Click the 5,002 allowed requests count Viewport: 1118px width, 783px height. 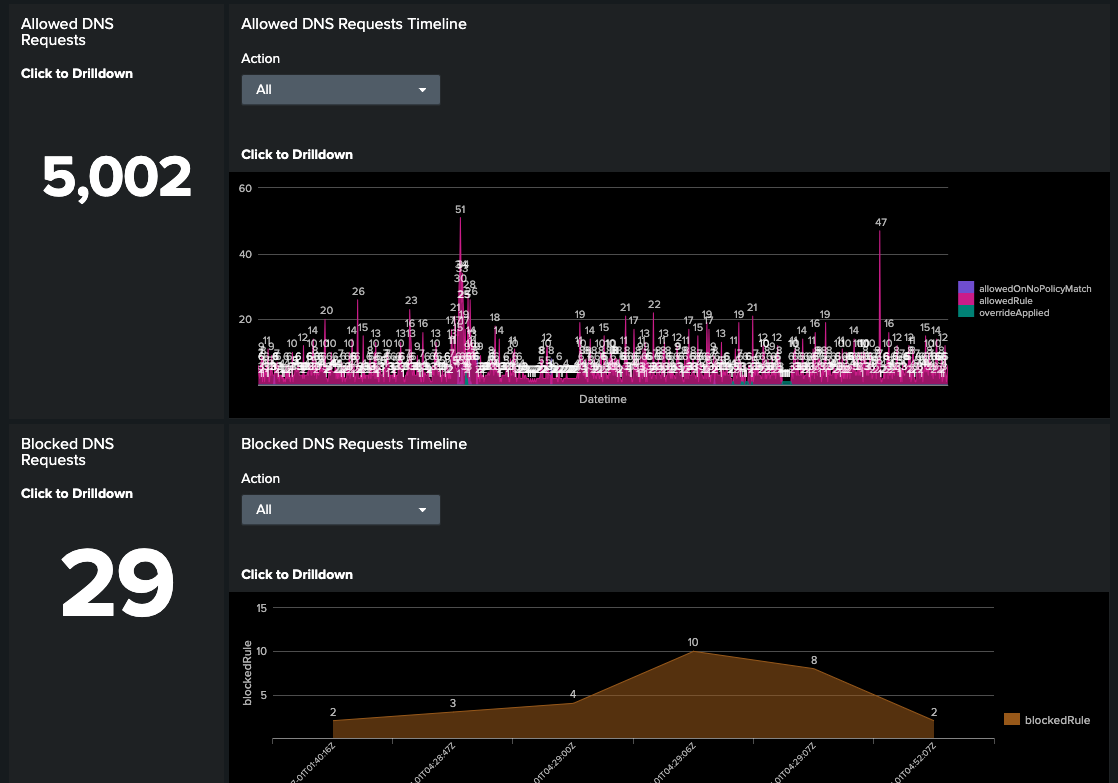click(x=118, y=175)
